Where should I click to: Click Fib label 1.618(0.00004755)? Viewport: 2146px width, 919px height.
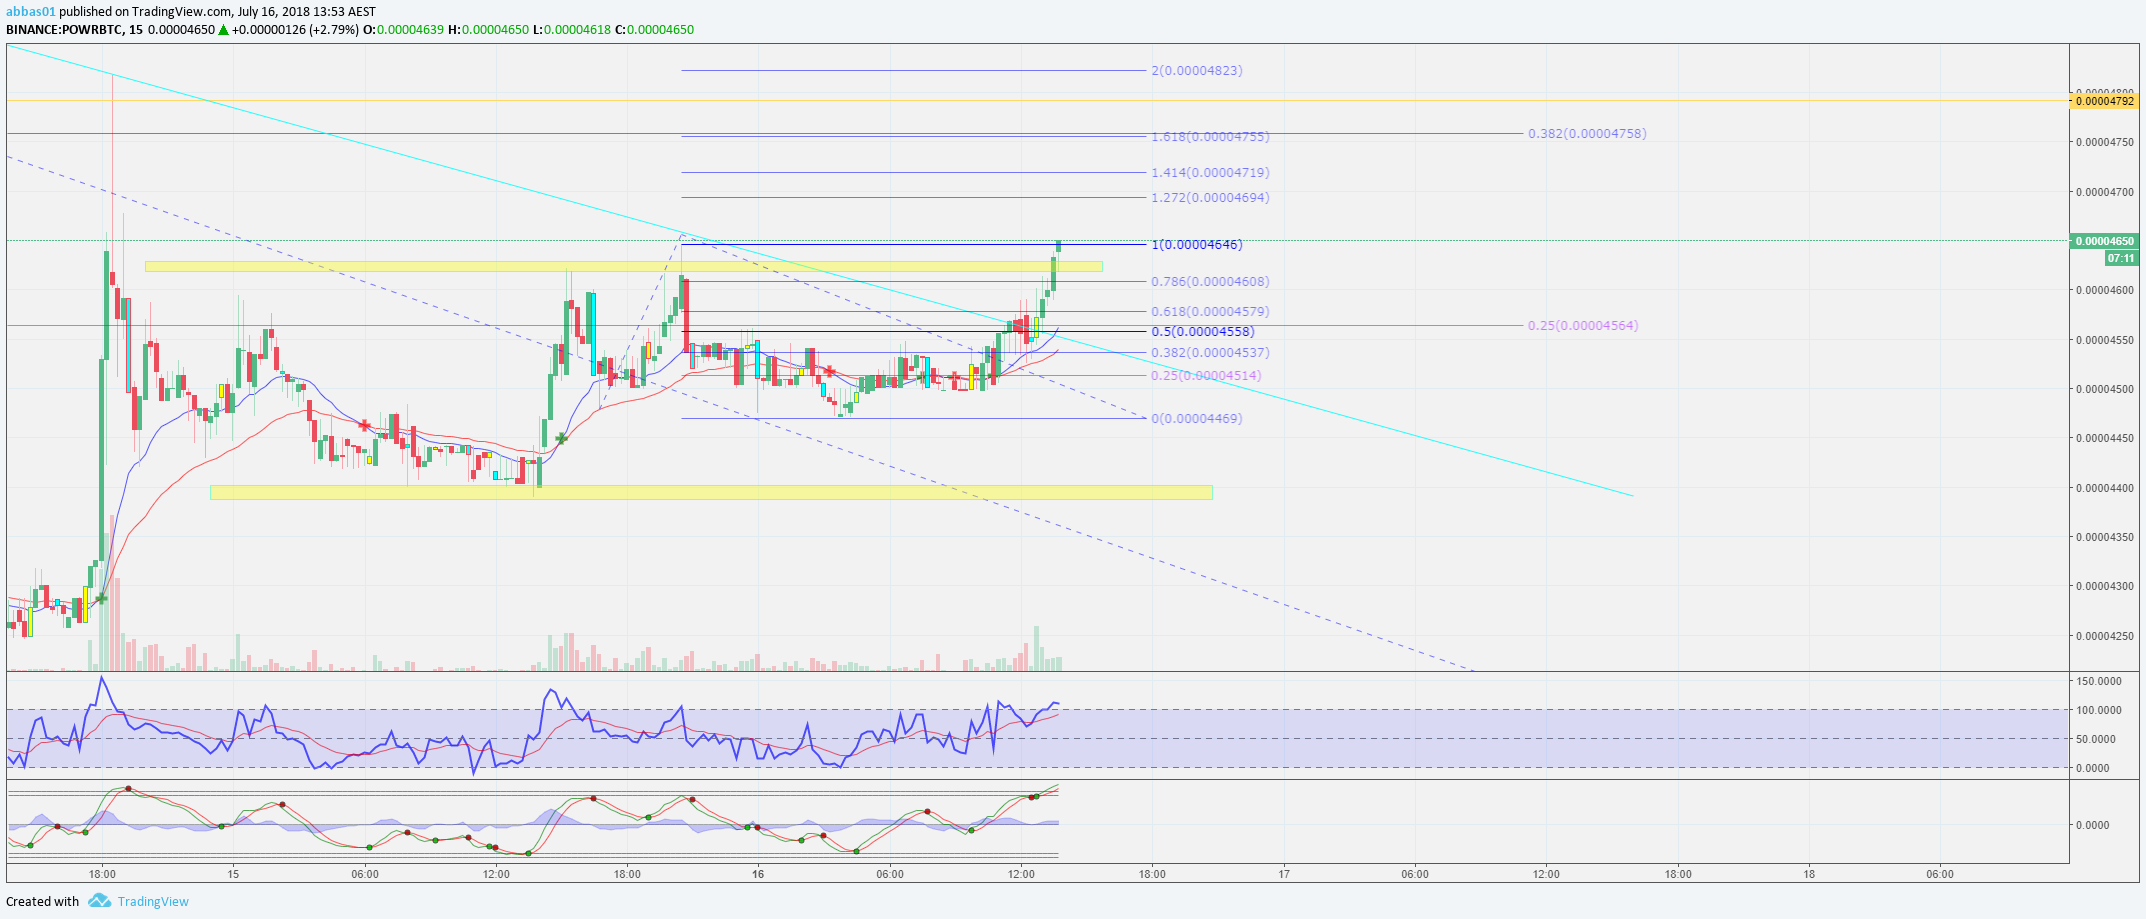[x=1208, y=136]
